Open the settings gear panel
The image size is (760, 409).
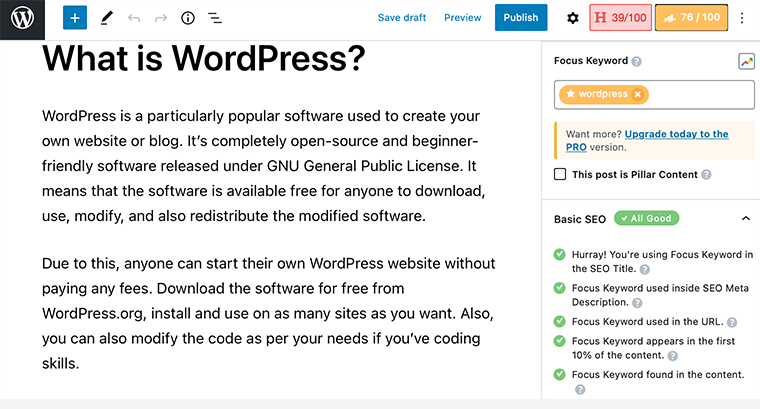pyautogui.click(x=572, y=18)
